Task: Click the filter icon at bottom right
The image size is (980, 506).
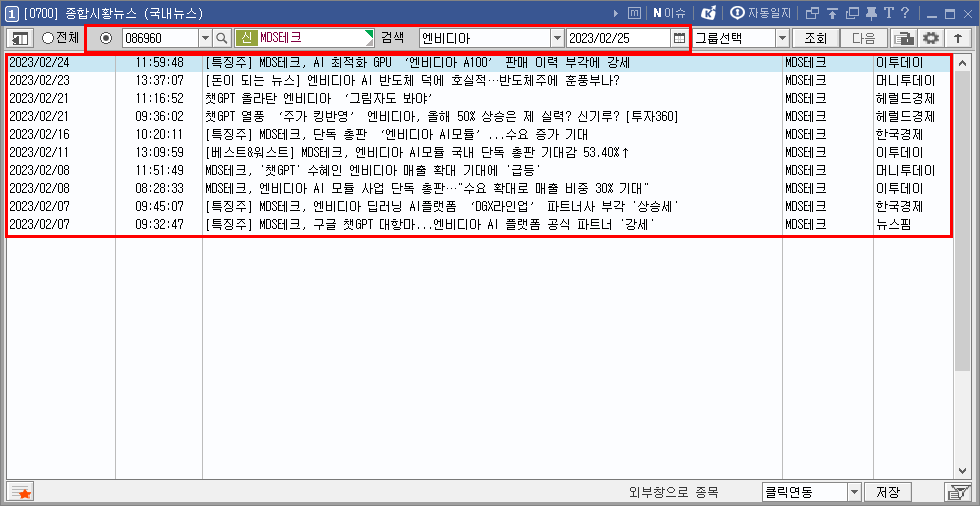Action: point(956,492)
